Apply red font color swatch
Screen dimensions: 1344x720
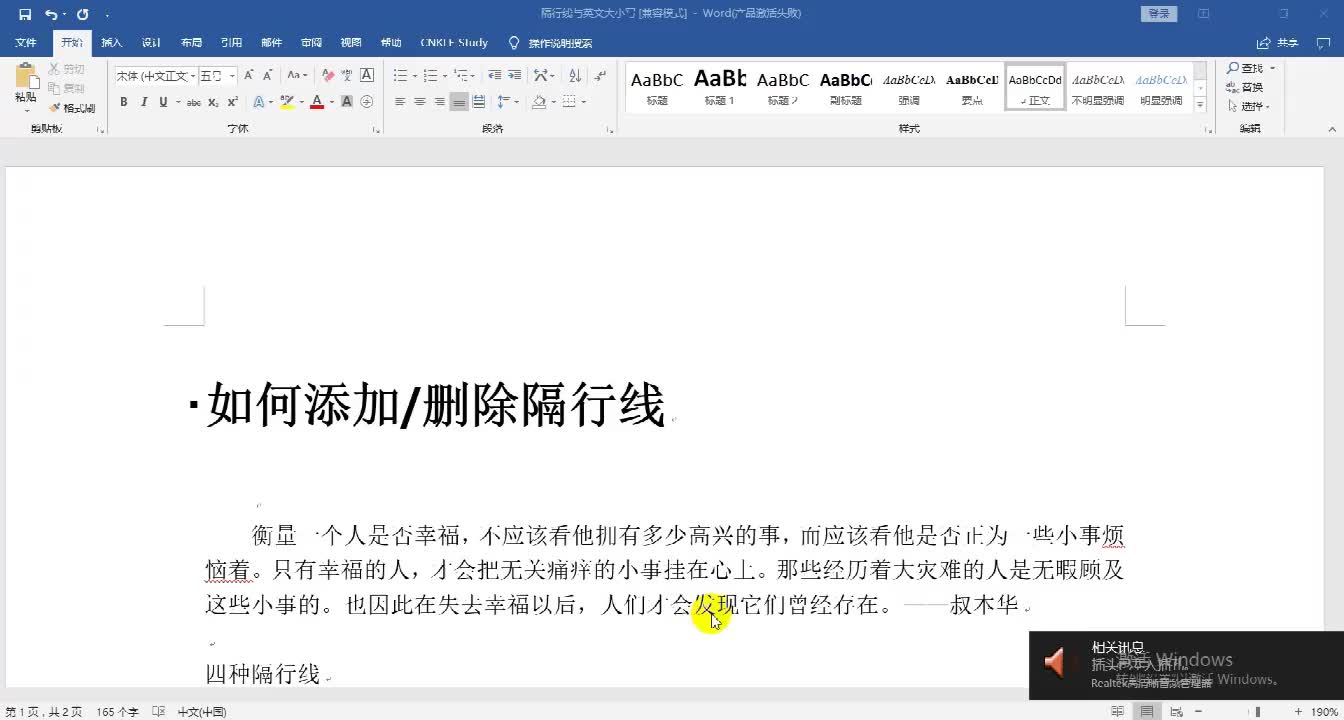pyautogui.click(x=316, y=102)
